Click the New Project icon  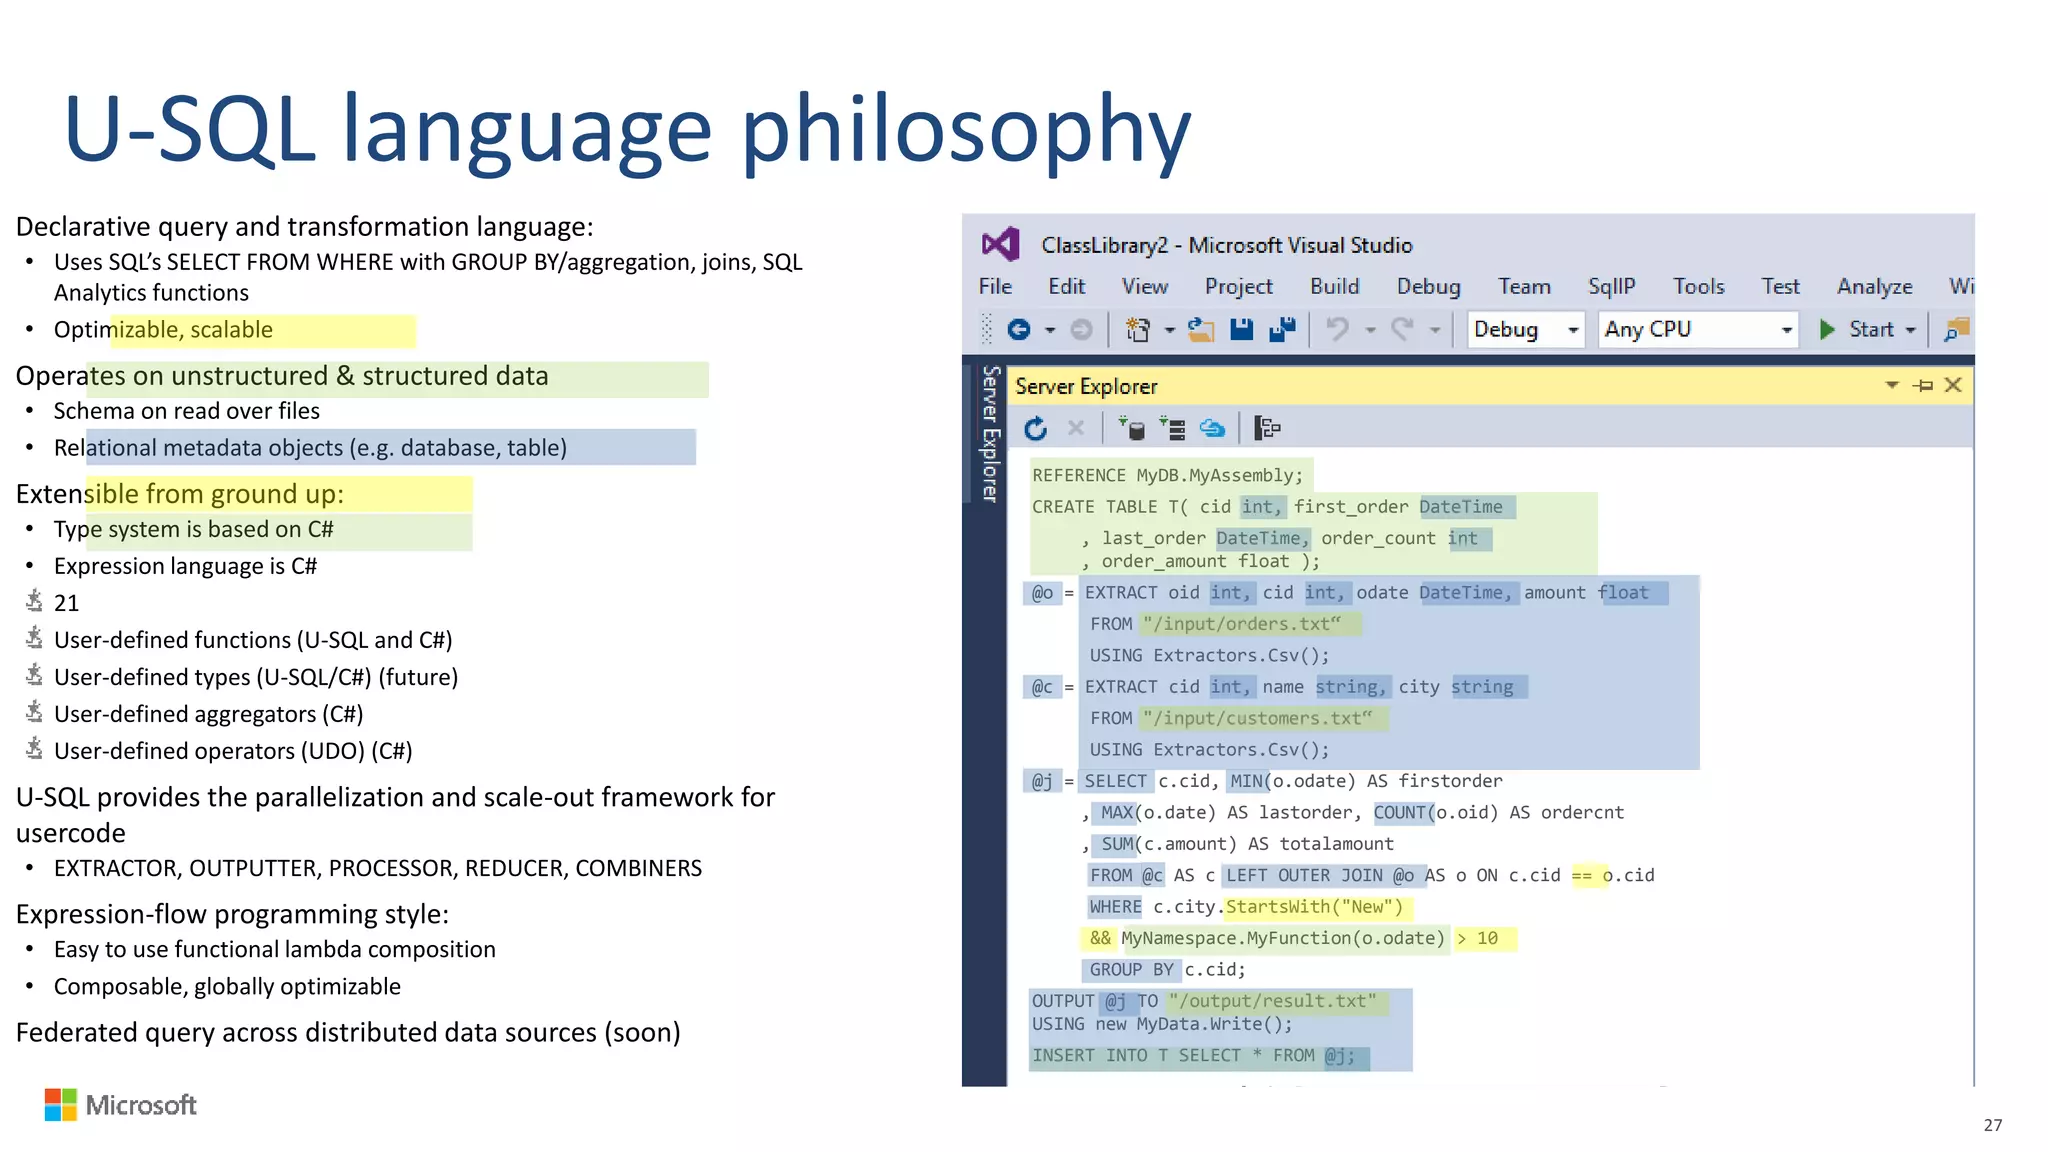coord(1138,329)
